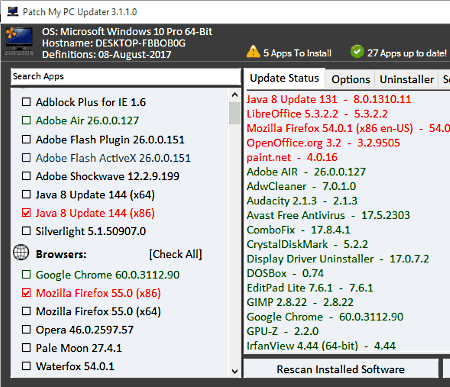Check Silverlight 5.1.50907.0

(x=26, y=231)
